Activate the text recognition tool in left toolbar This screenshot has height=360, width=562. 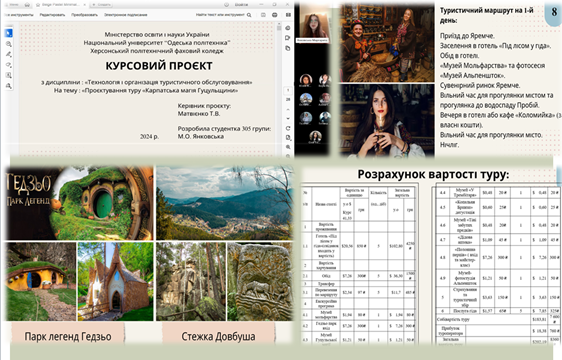(9, 75)
